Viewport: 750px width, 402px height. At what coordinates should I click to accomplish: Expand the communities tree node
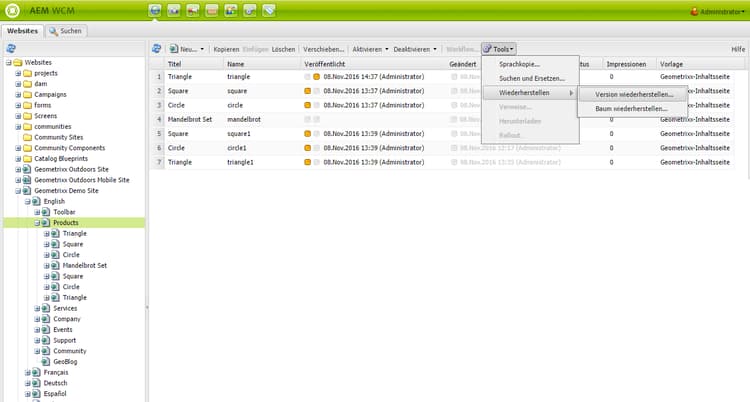[18, 127]
